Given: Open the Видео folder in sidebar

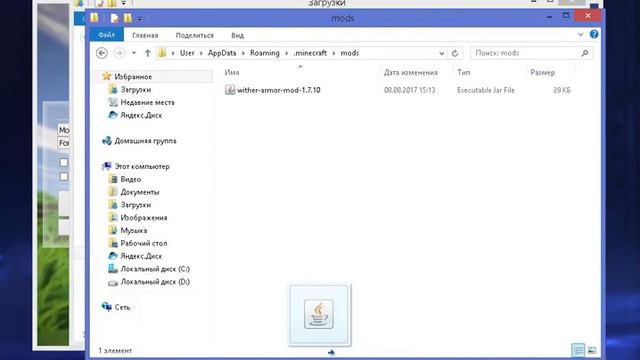Looking at the screenshot, I should (x=131, y=179).
